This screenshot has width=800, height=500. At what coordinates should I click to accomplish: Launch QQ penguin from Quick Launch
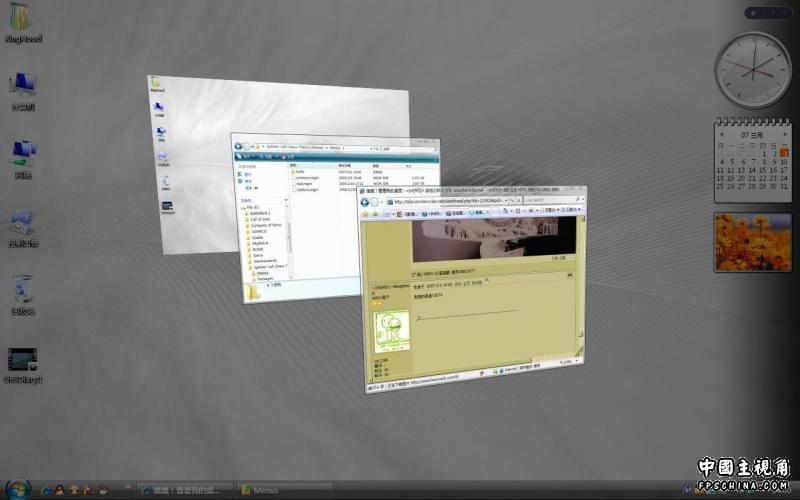pyautogui.click(x=60, y=490)
